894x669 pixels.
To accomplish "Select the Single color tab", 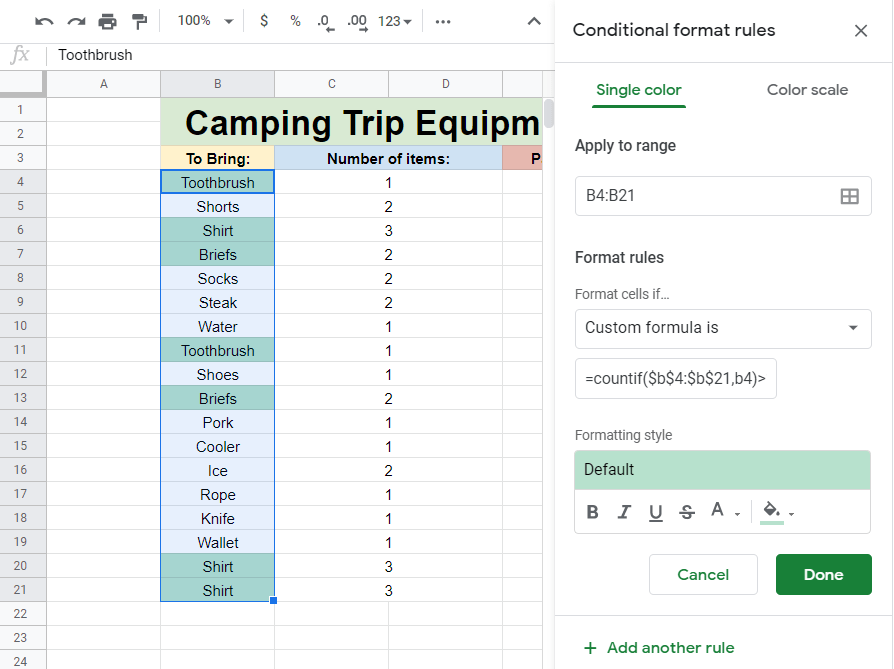I will click(x=638, y=89).
